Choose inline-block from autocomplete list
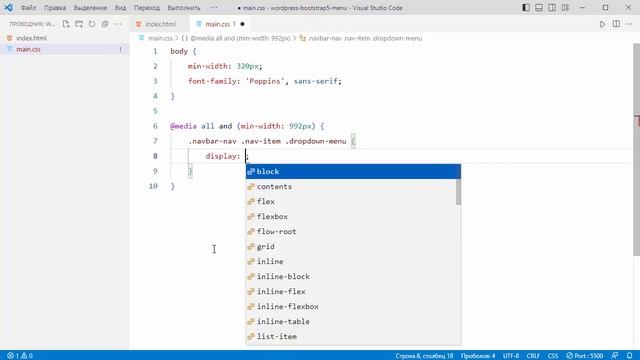This screenshot has width=640, height=360. [351, 276]
